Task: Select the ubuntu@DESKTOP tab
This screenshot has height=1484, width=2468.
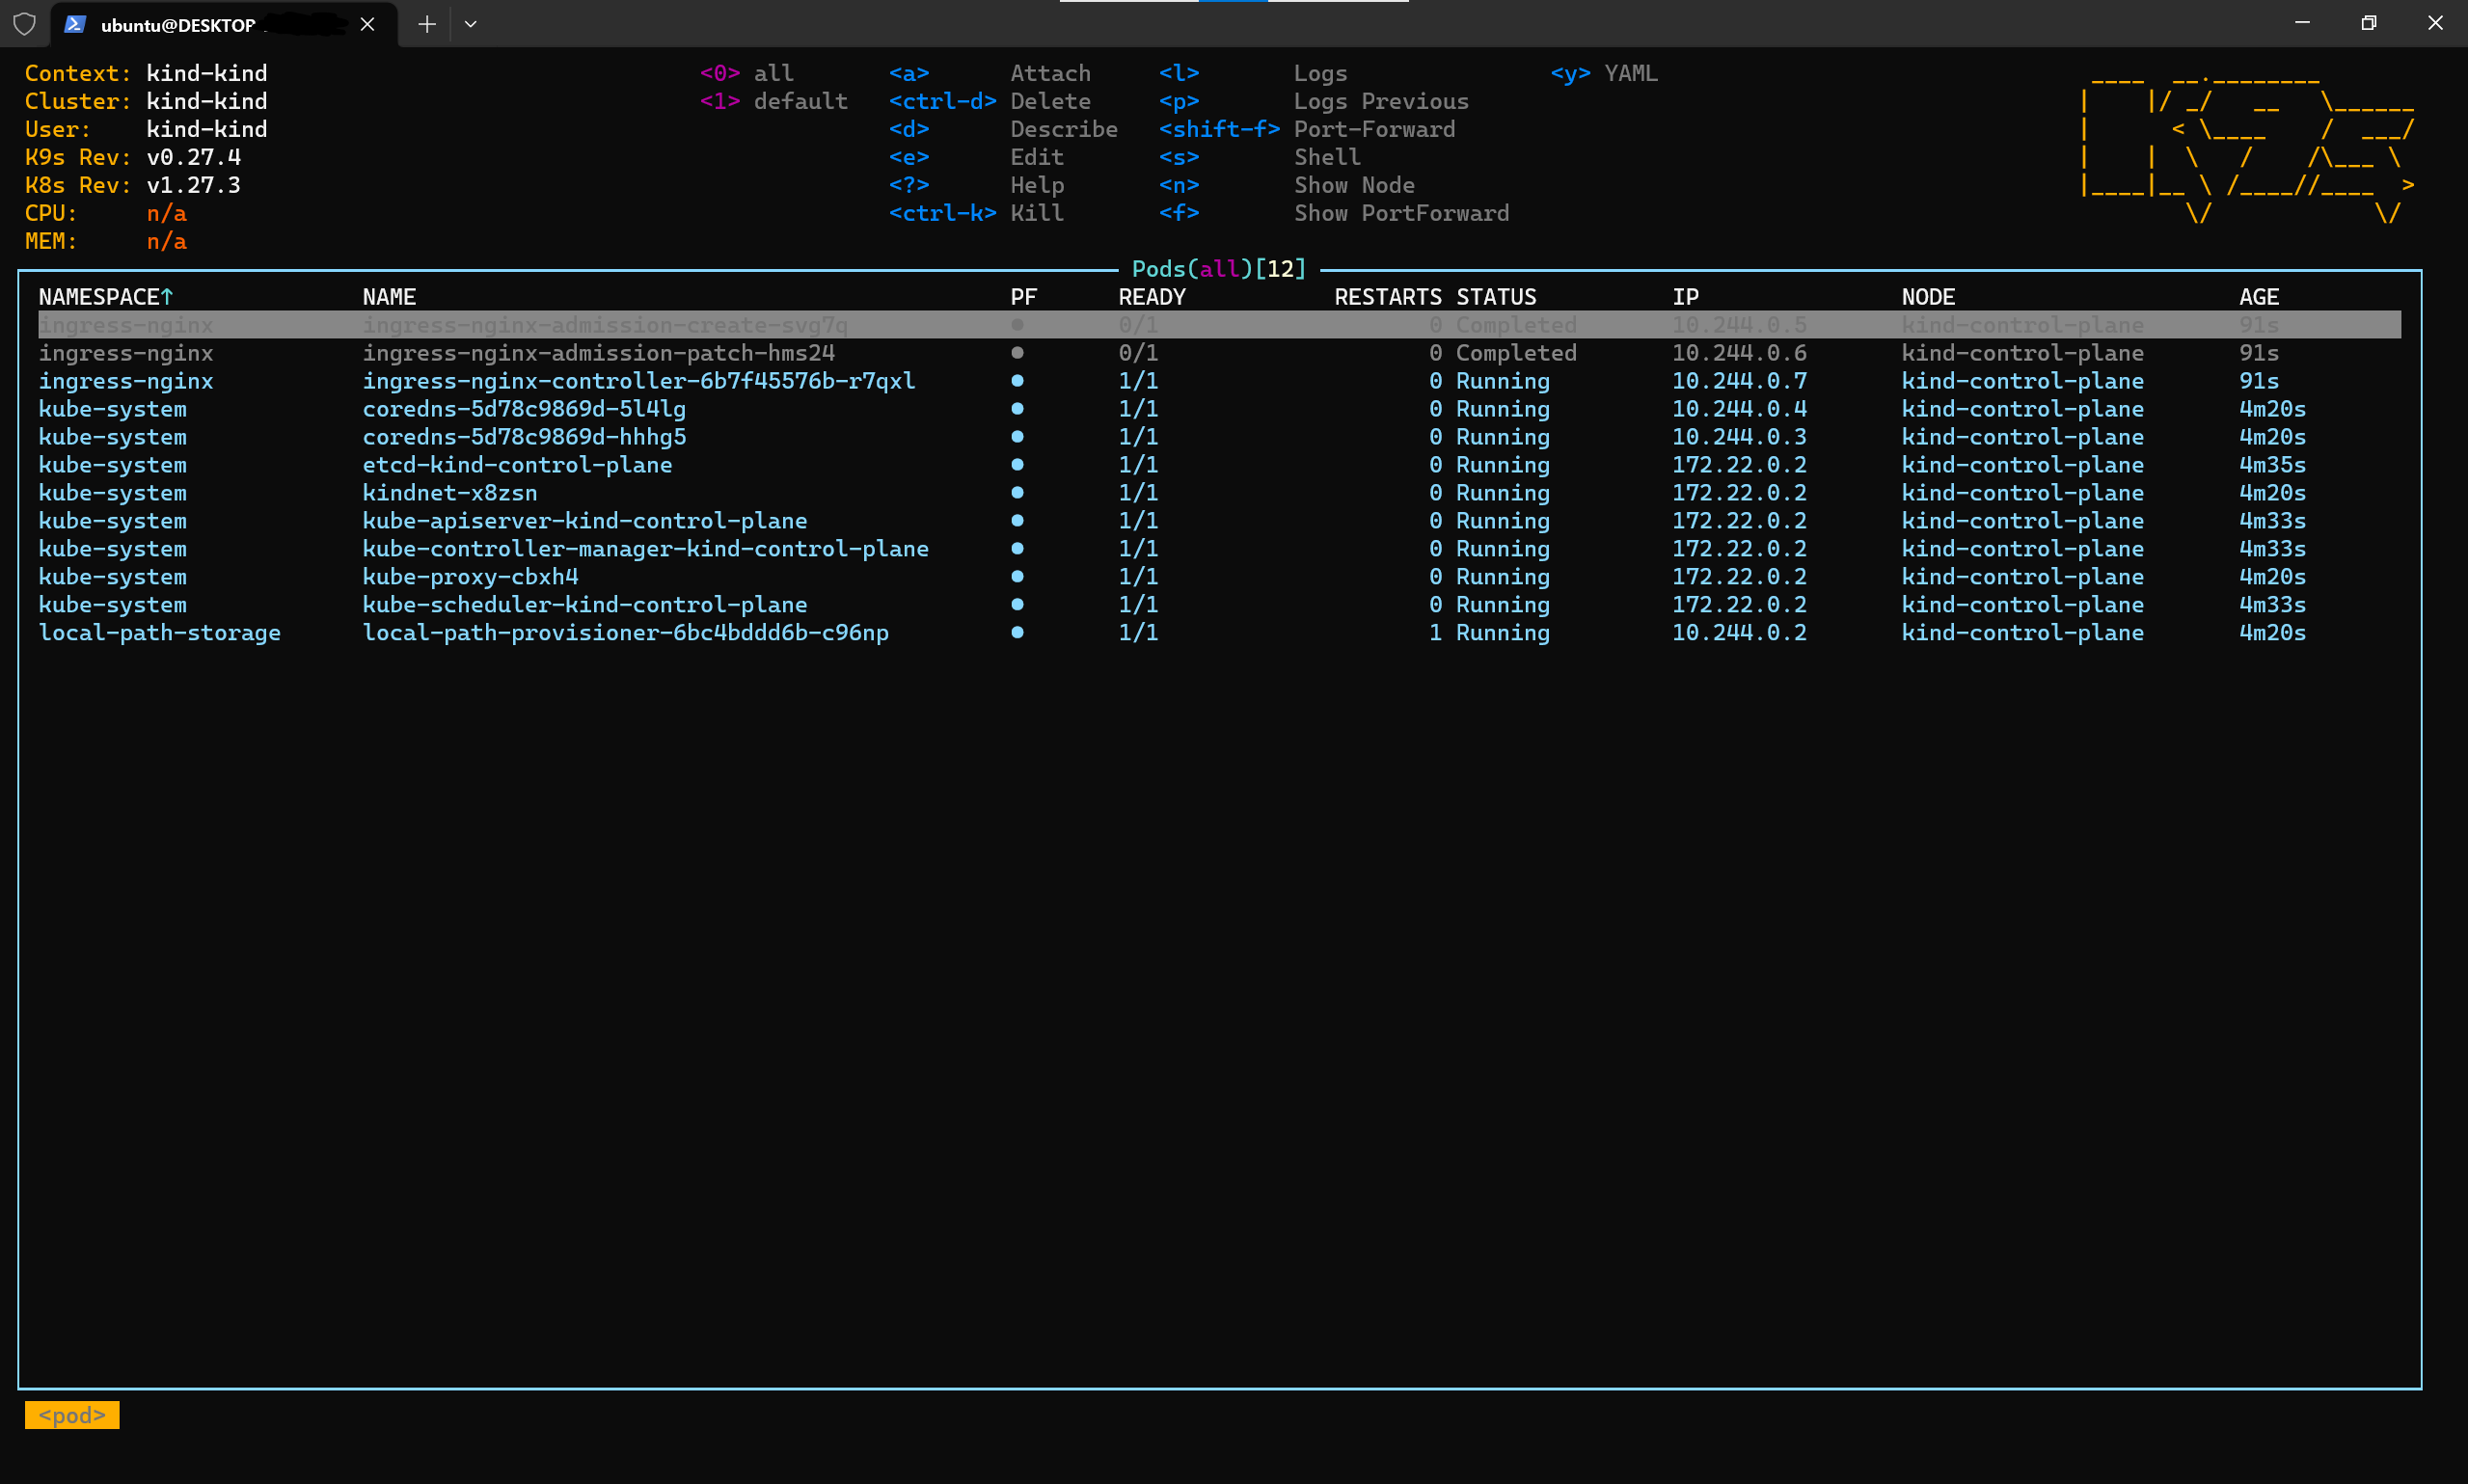Action: pos(180,25)
